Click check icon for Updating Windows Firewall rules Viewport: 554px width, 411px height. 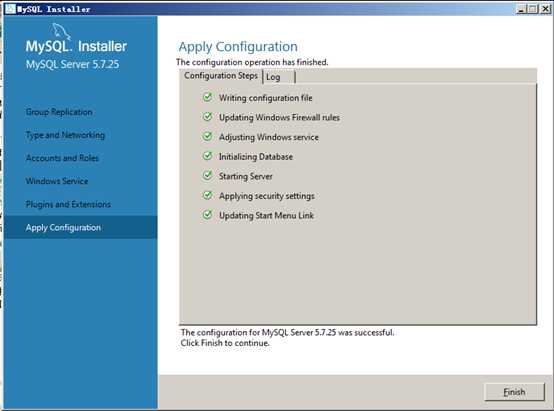(207, 117)
